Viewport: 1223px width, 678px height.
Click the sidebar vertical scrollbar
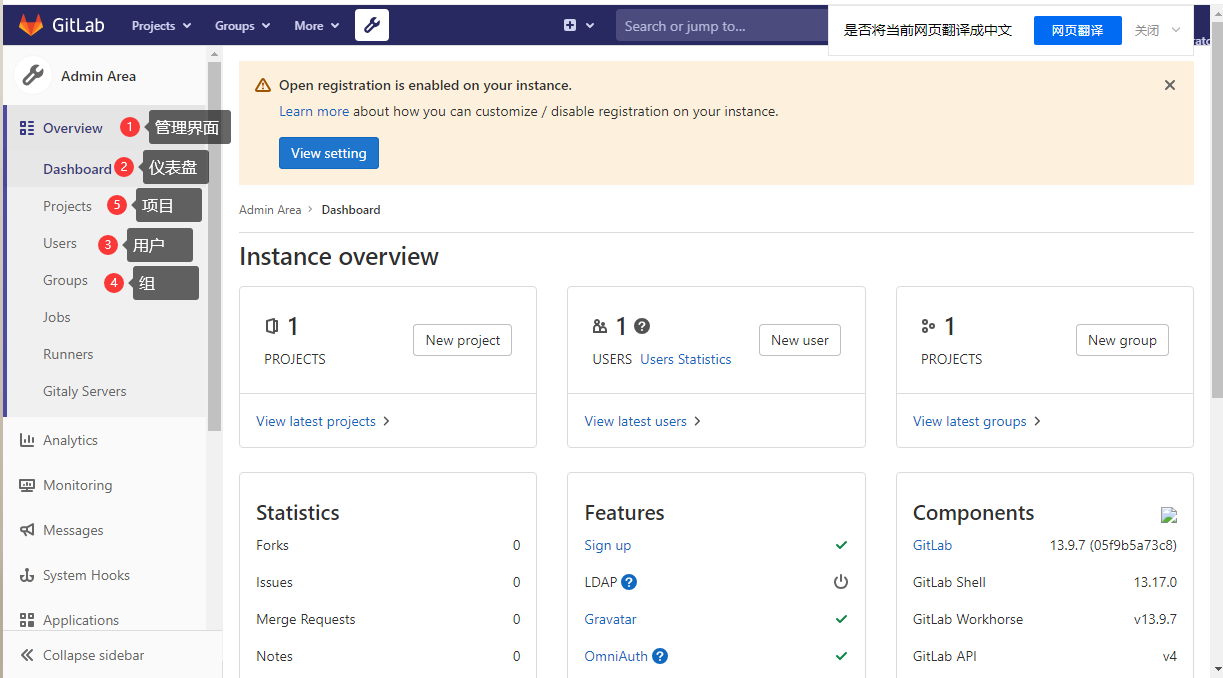[x=214, y=245]
